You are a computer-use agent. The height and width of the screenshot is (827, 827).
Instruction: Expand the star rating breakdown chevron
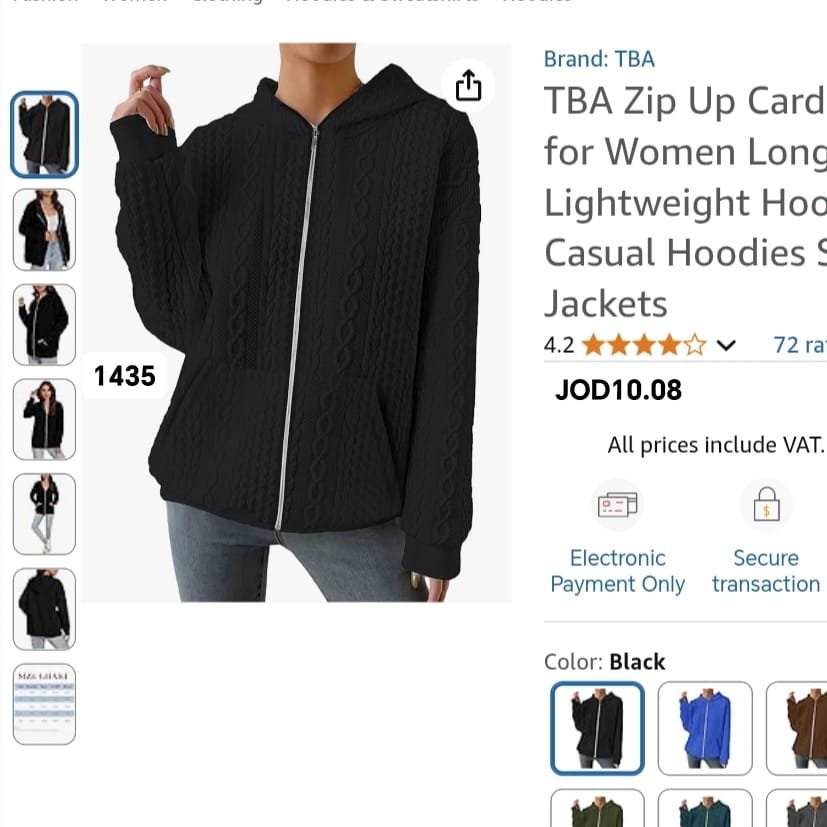[726, 345]
